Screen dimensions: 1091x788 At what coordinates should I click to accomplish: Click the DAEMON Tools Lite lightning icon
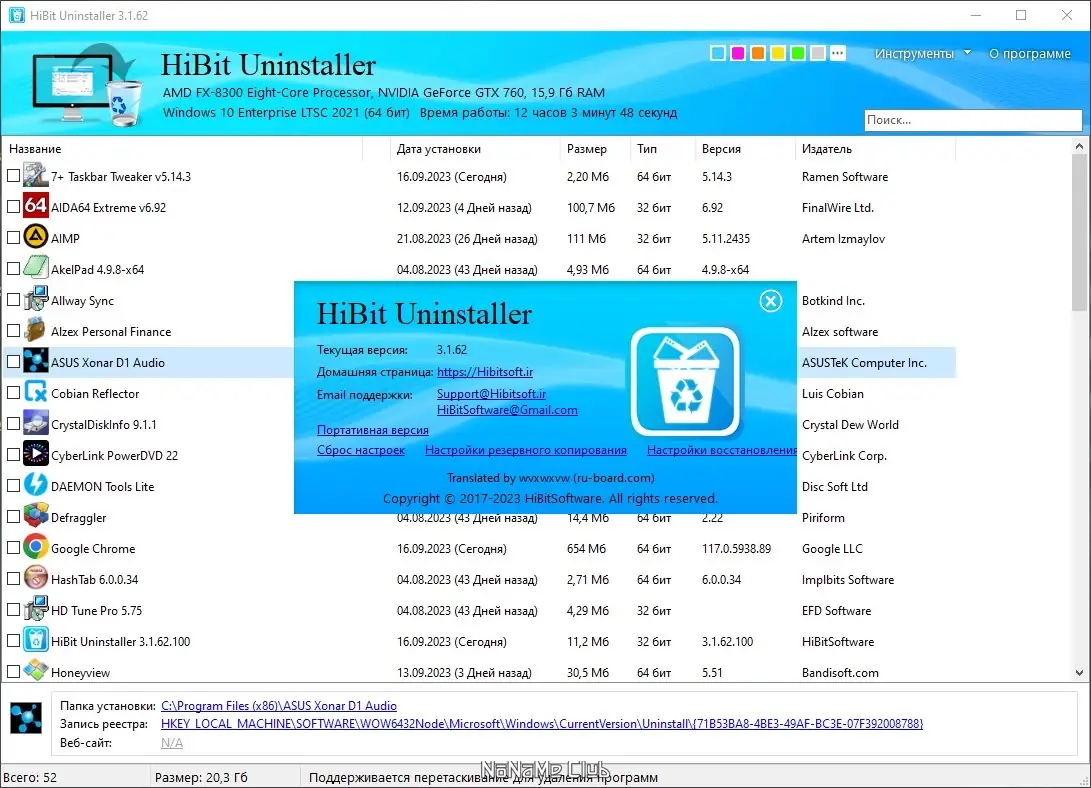[x=35, y=486]
